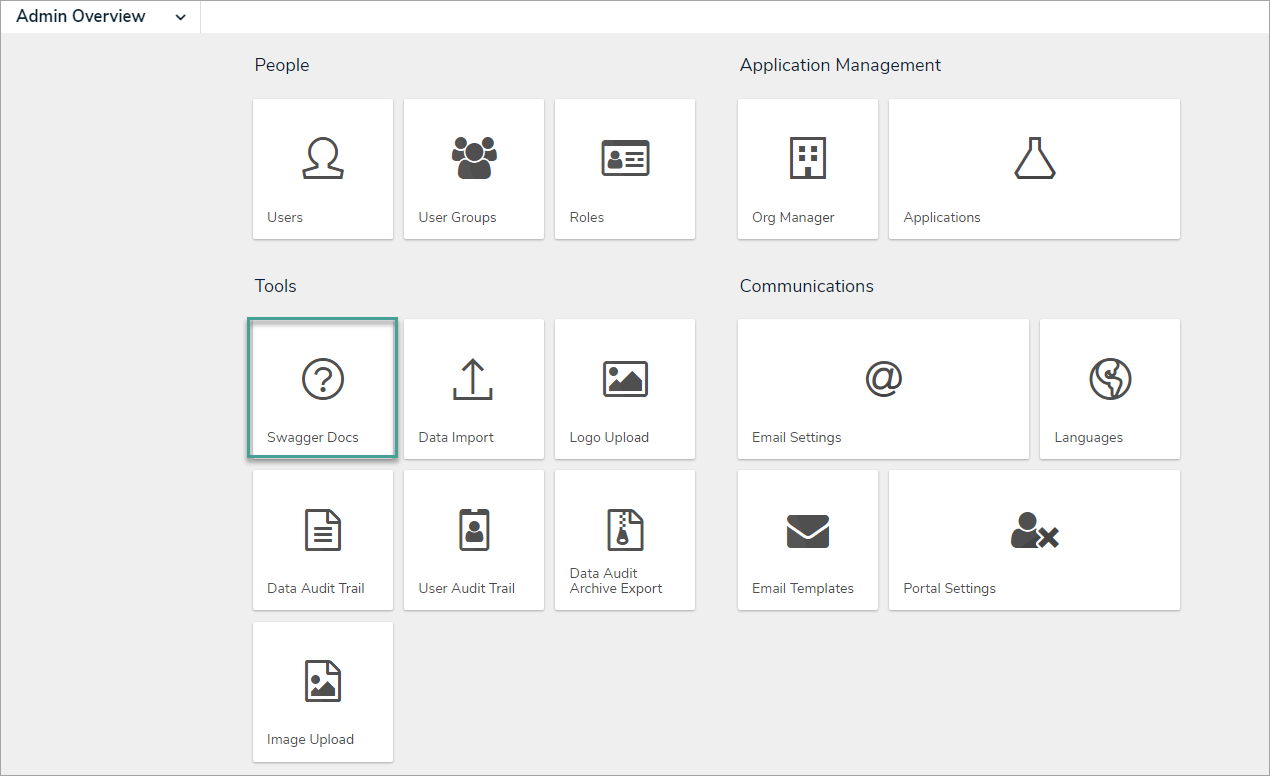Image resolution: width=1270 pixels, height=776 pixels.
Task: Expand the Admin Overview dropdown
Action: pos(180,16)
